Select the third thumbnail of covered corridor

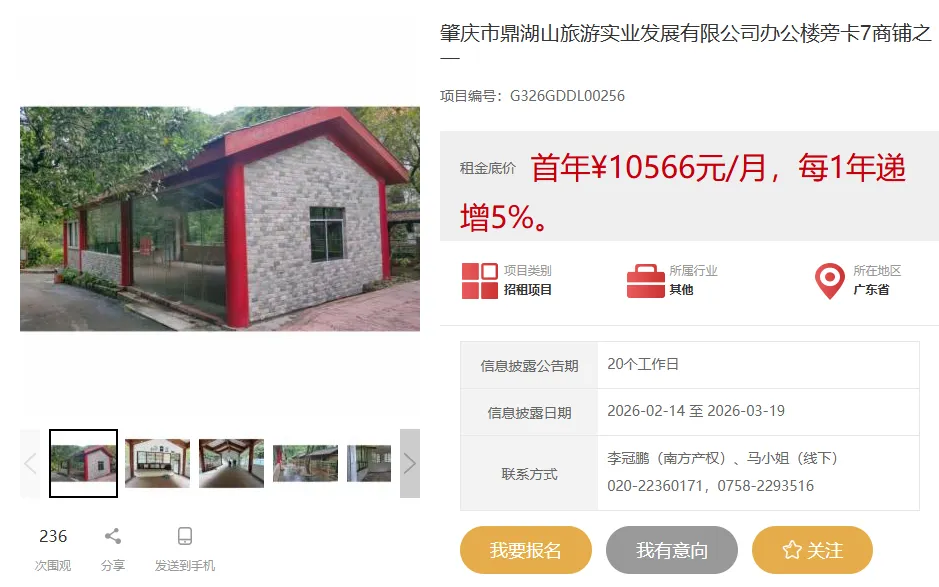coord(231,463)
